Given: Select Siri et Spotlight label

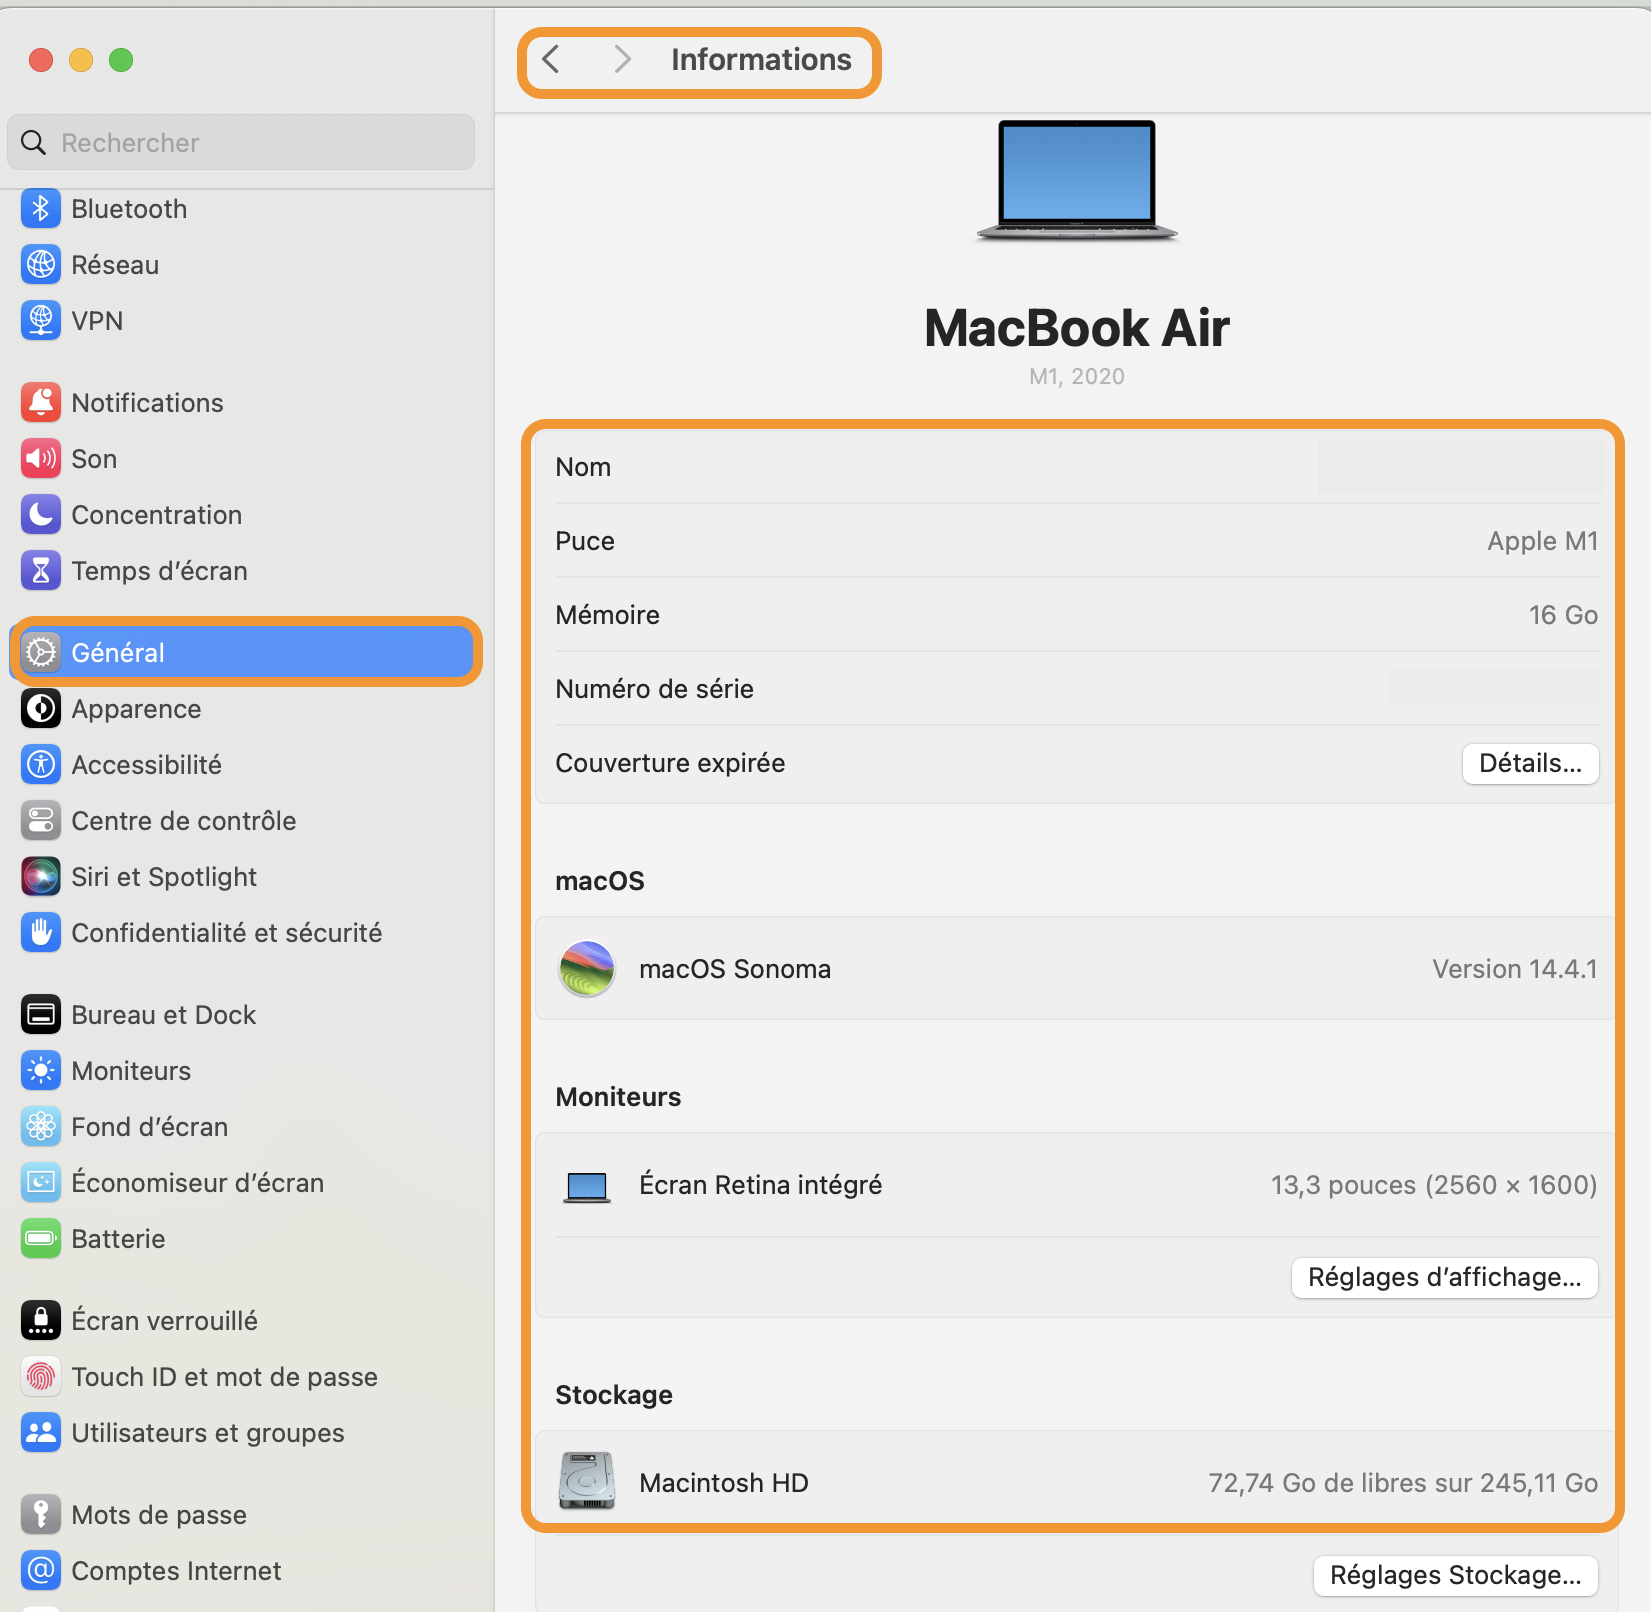Looking at the screenshot, I should tap(164, 877).
